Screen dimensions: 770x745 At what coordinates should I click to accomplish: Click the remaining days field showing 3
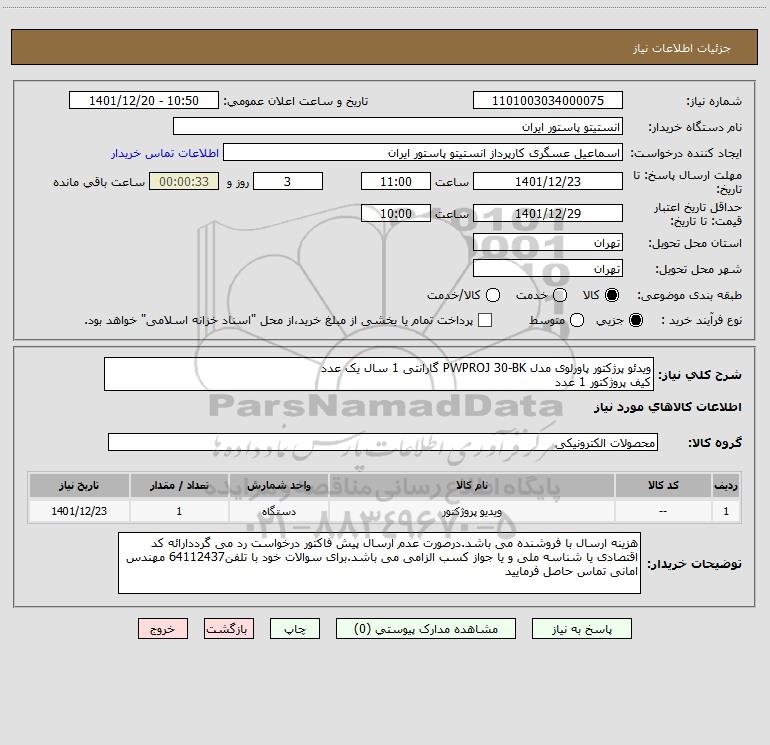(x=288, y=181)
